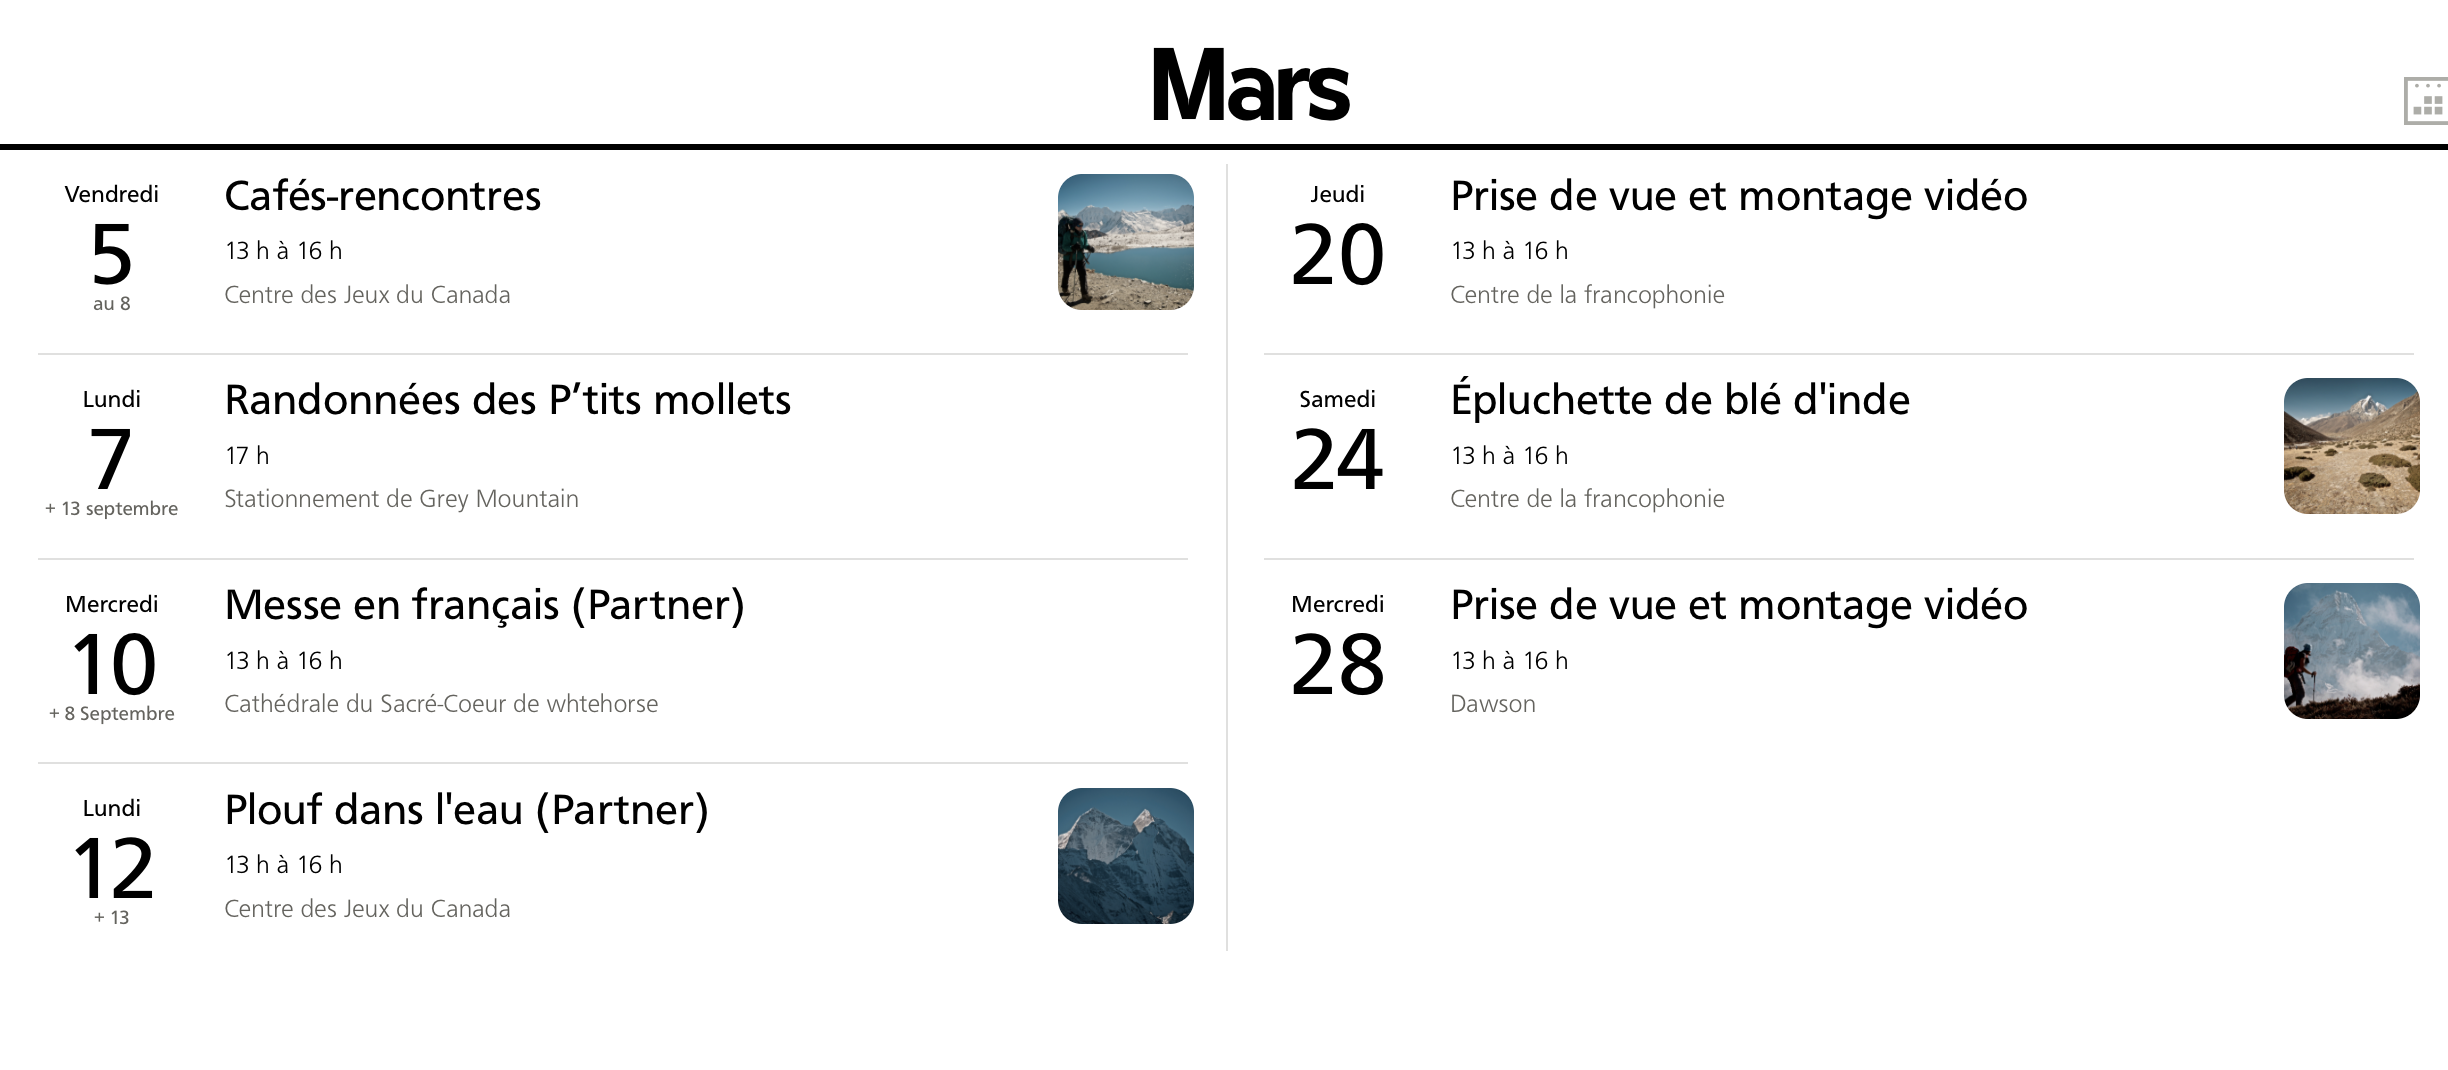Click the calendar grid view icon
The image size is (2448, 1070).
2426,101
